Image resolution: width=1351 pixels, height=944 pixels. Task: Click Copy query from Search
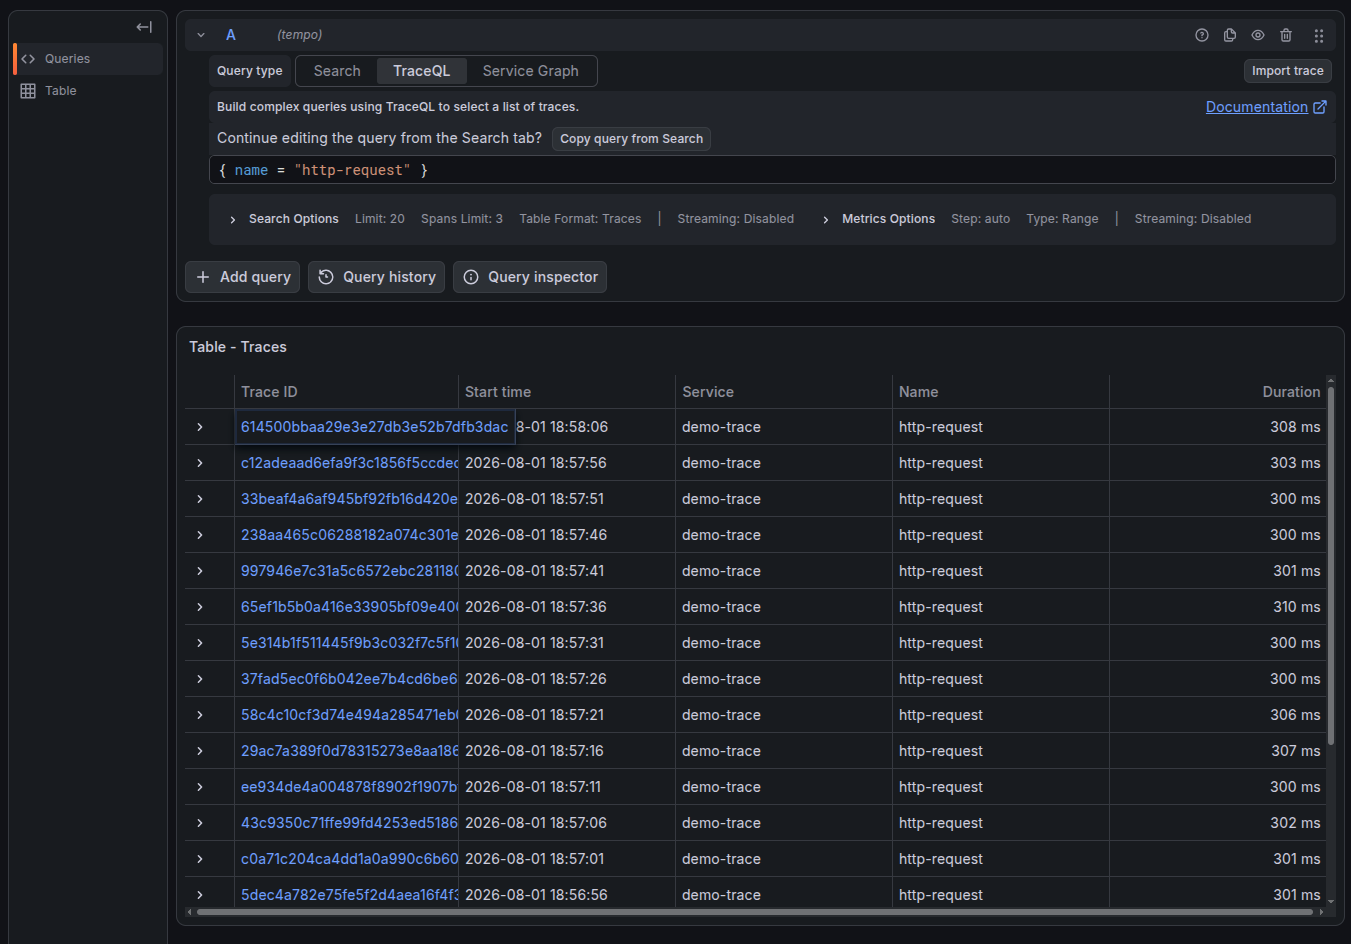[631, 139]
